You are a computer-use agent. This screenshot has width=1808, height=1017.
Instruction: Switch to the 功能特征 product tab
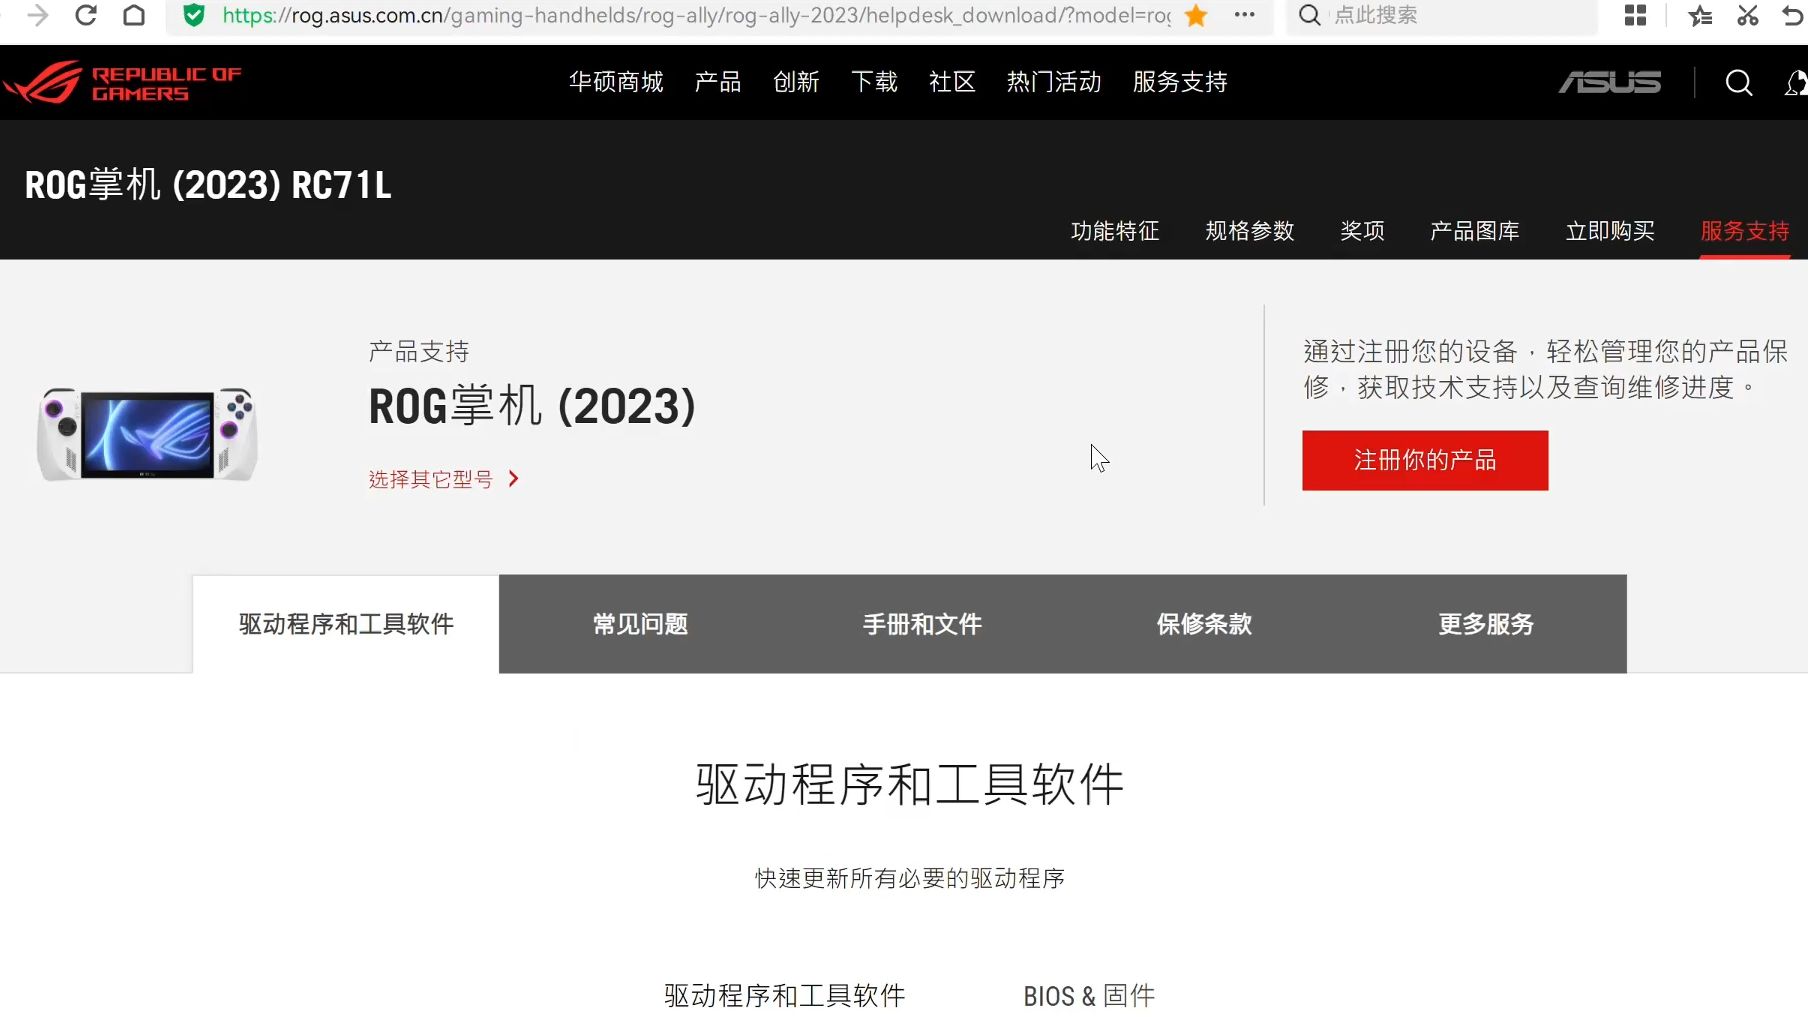coord(1115,231)
